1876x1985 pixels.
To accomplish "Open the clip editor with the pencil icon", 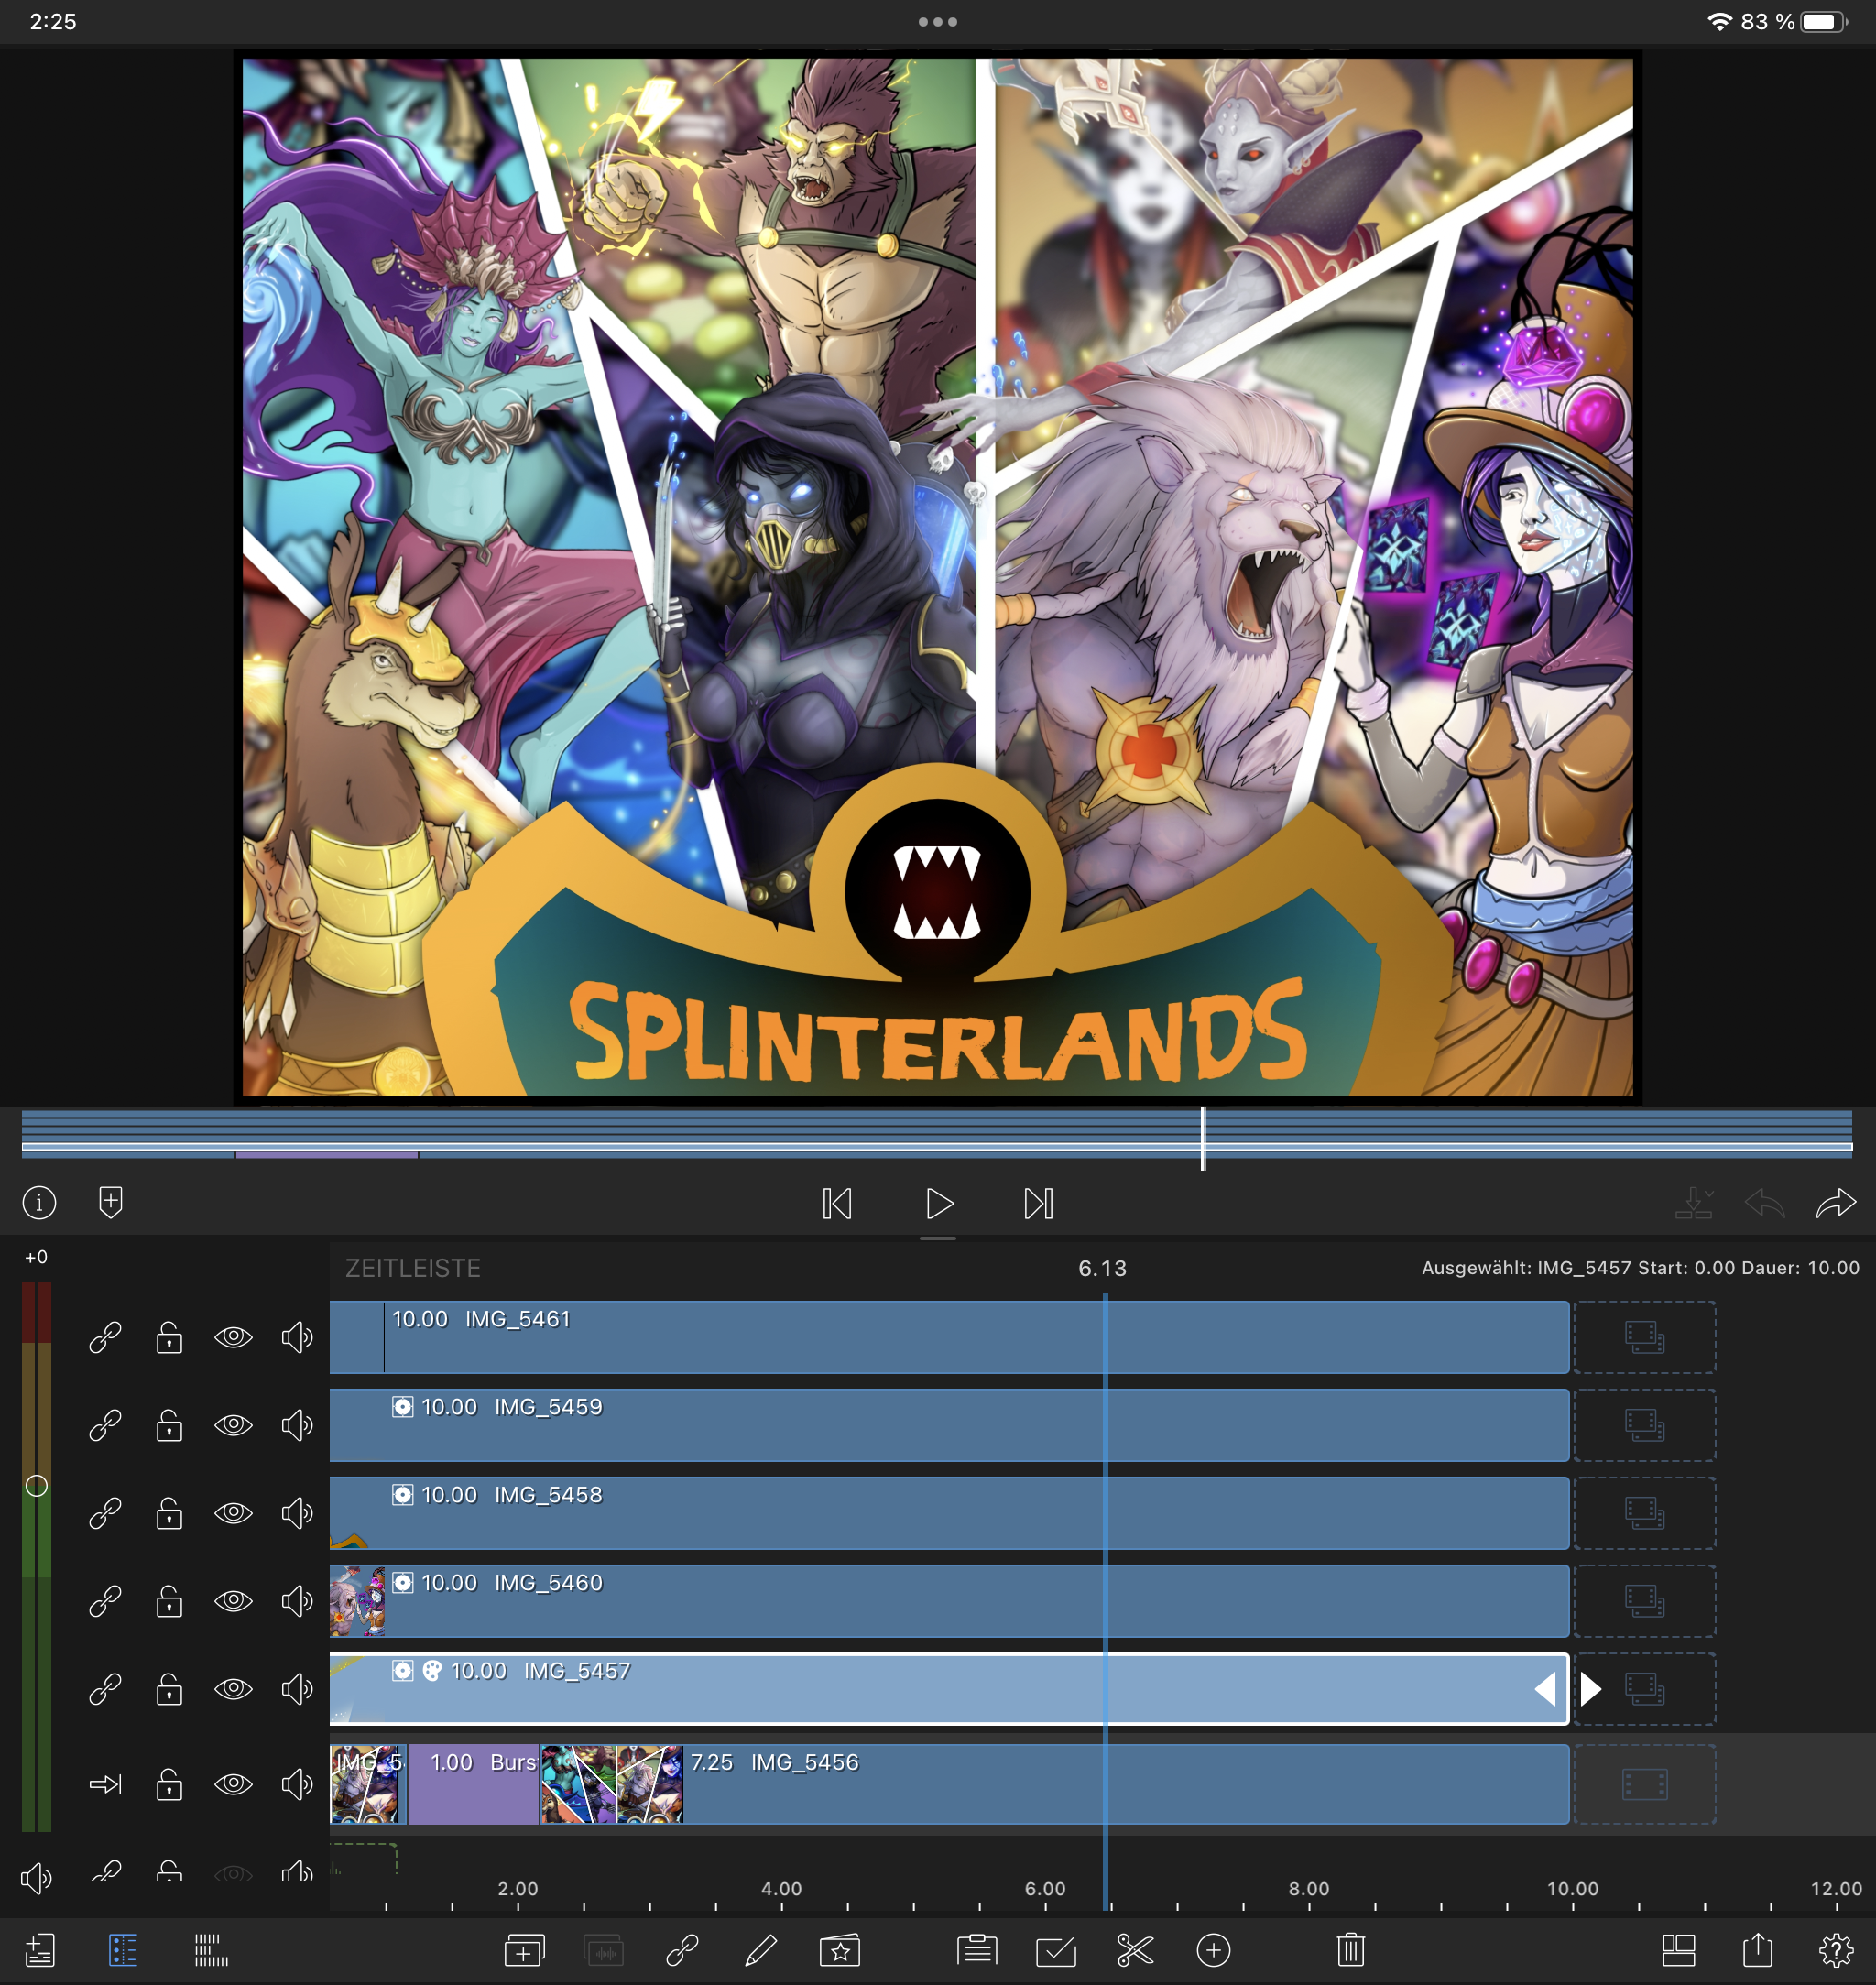I will [761, 1949].
